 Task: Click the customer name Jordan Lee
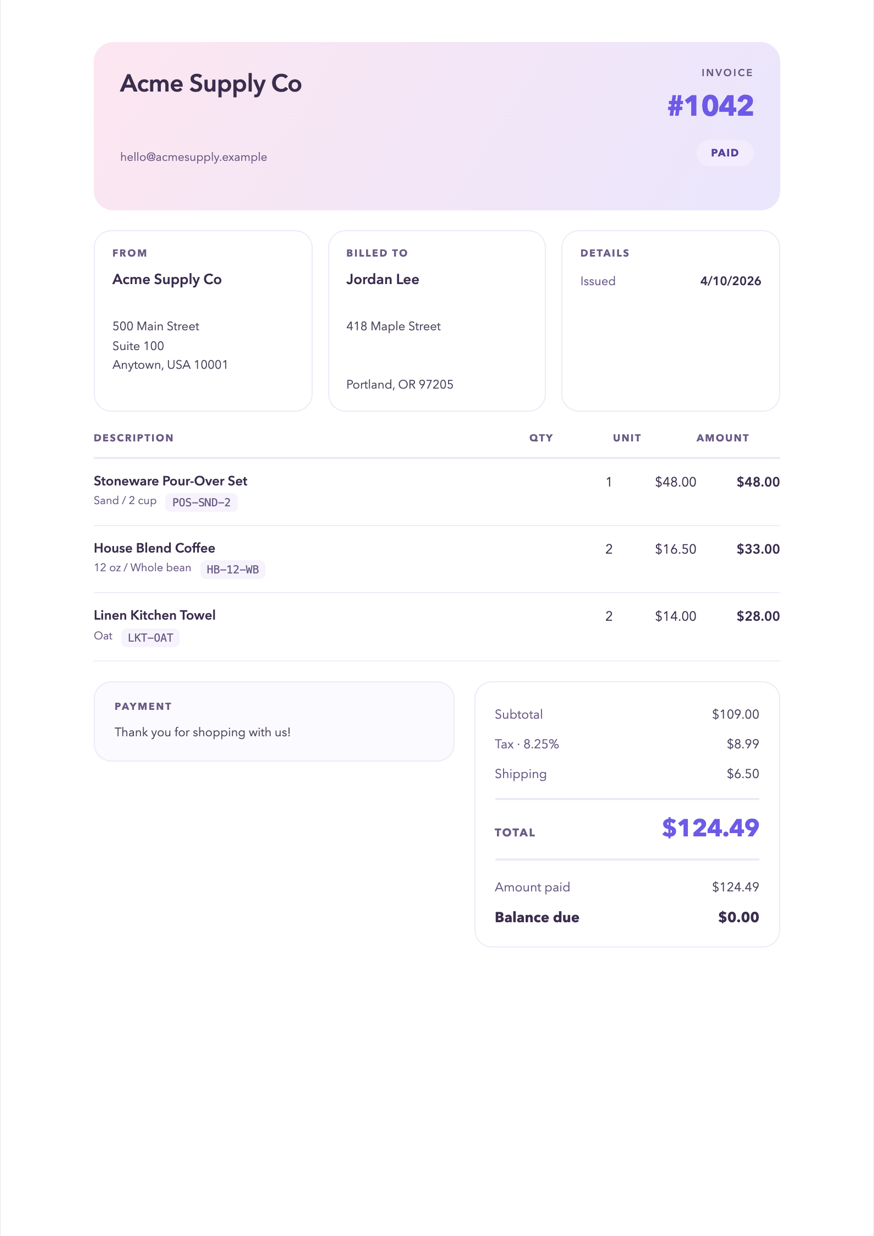(383, 279)
